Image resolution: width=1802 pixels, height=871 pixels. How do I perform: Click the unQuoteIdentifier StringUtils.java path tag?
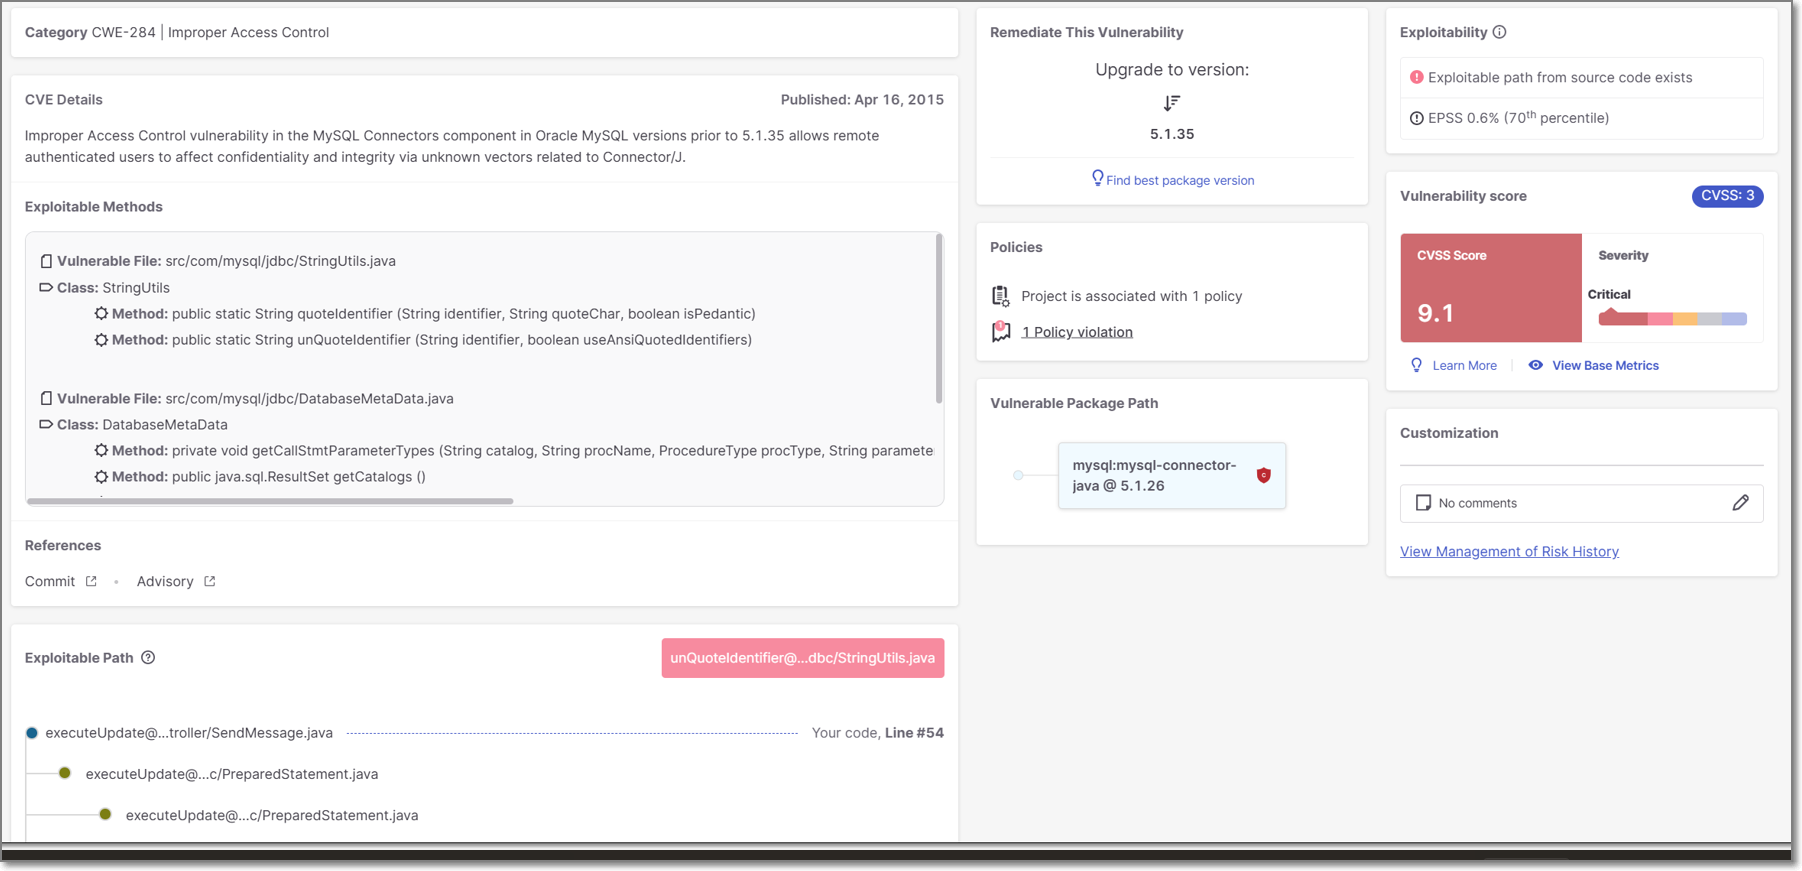coord(802,658)
